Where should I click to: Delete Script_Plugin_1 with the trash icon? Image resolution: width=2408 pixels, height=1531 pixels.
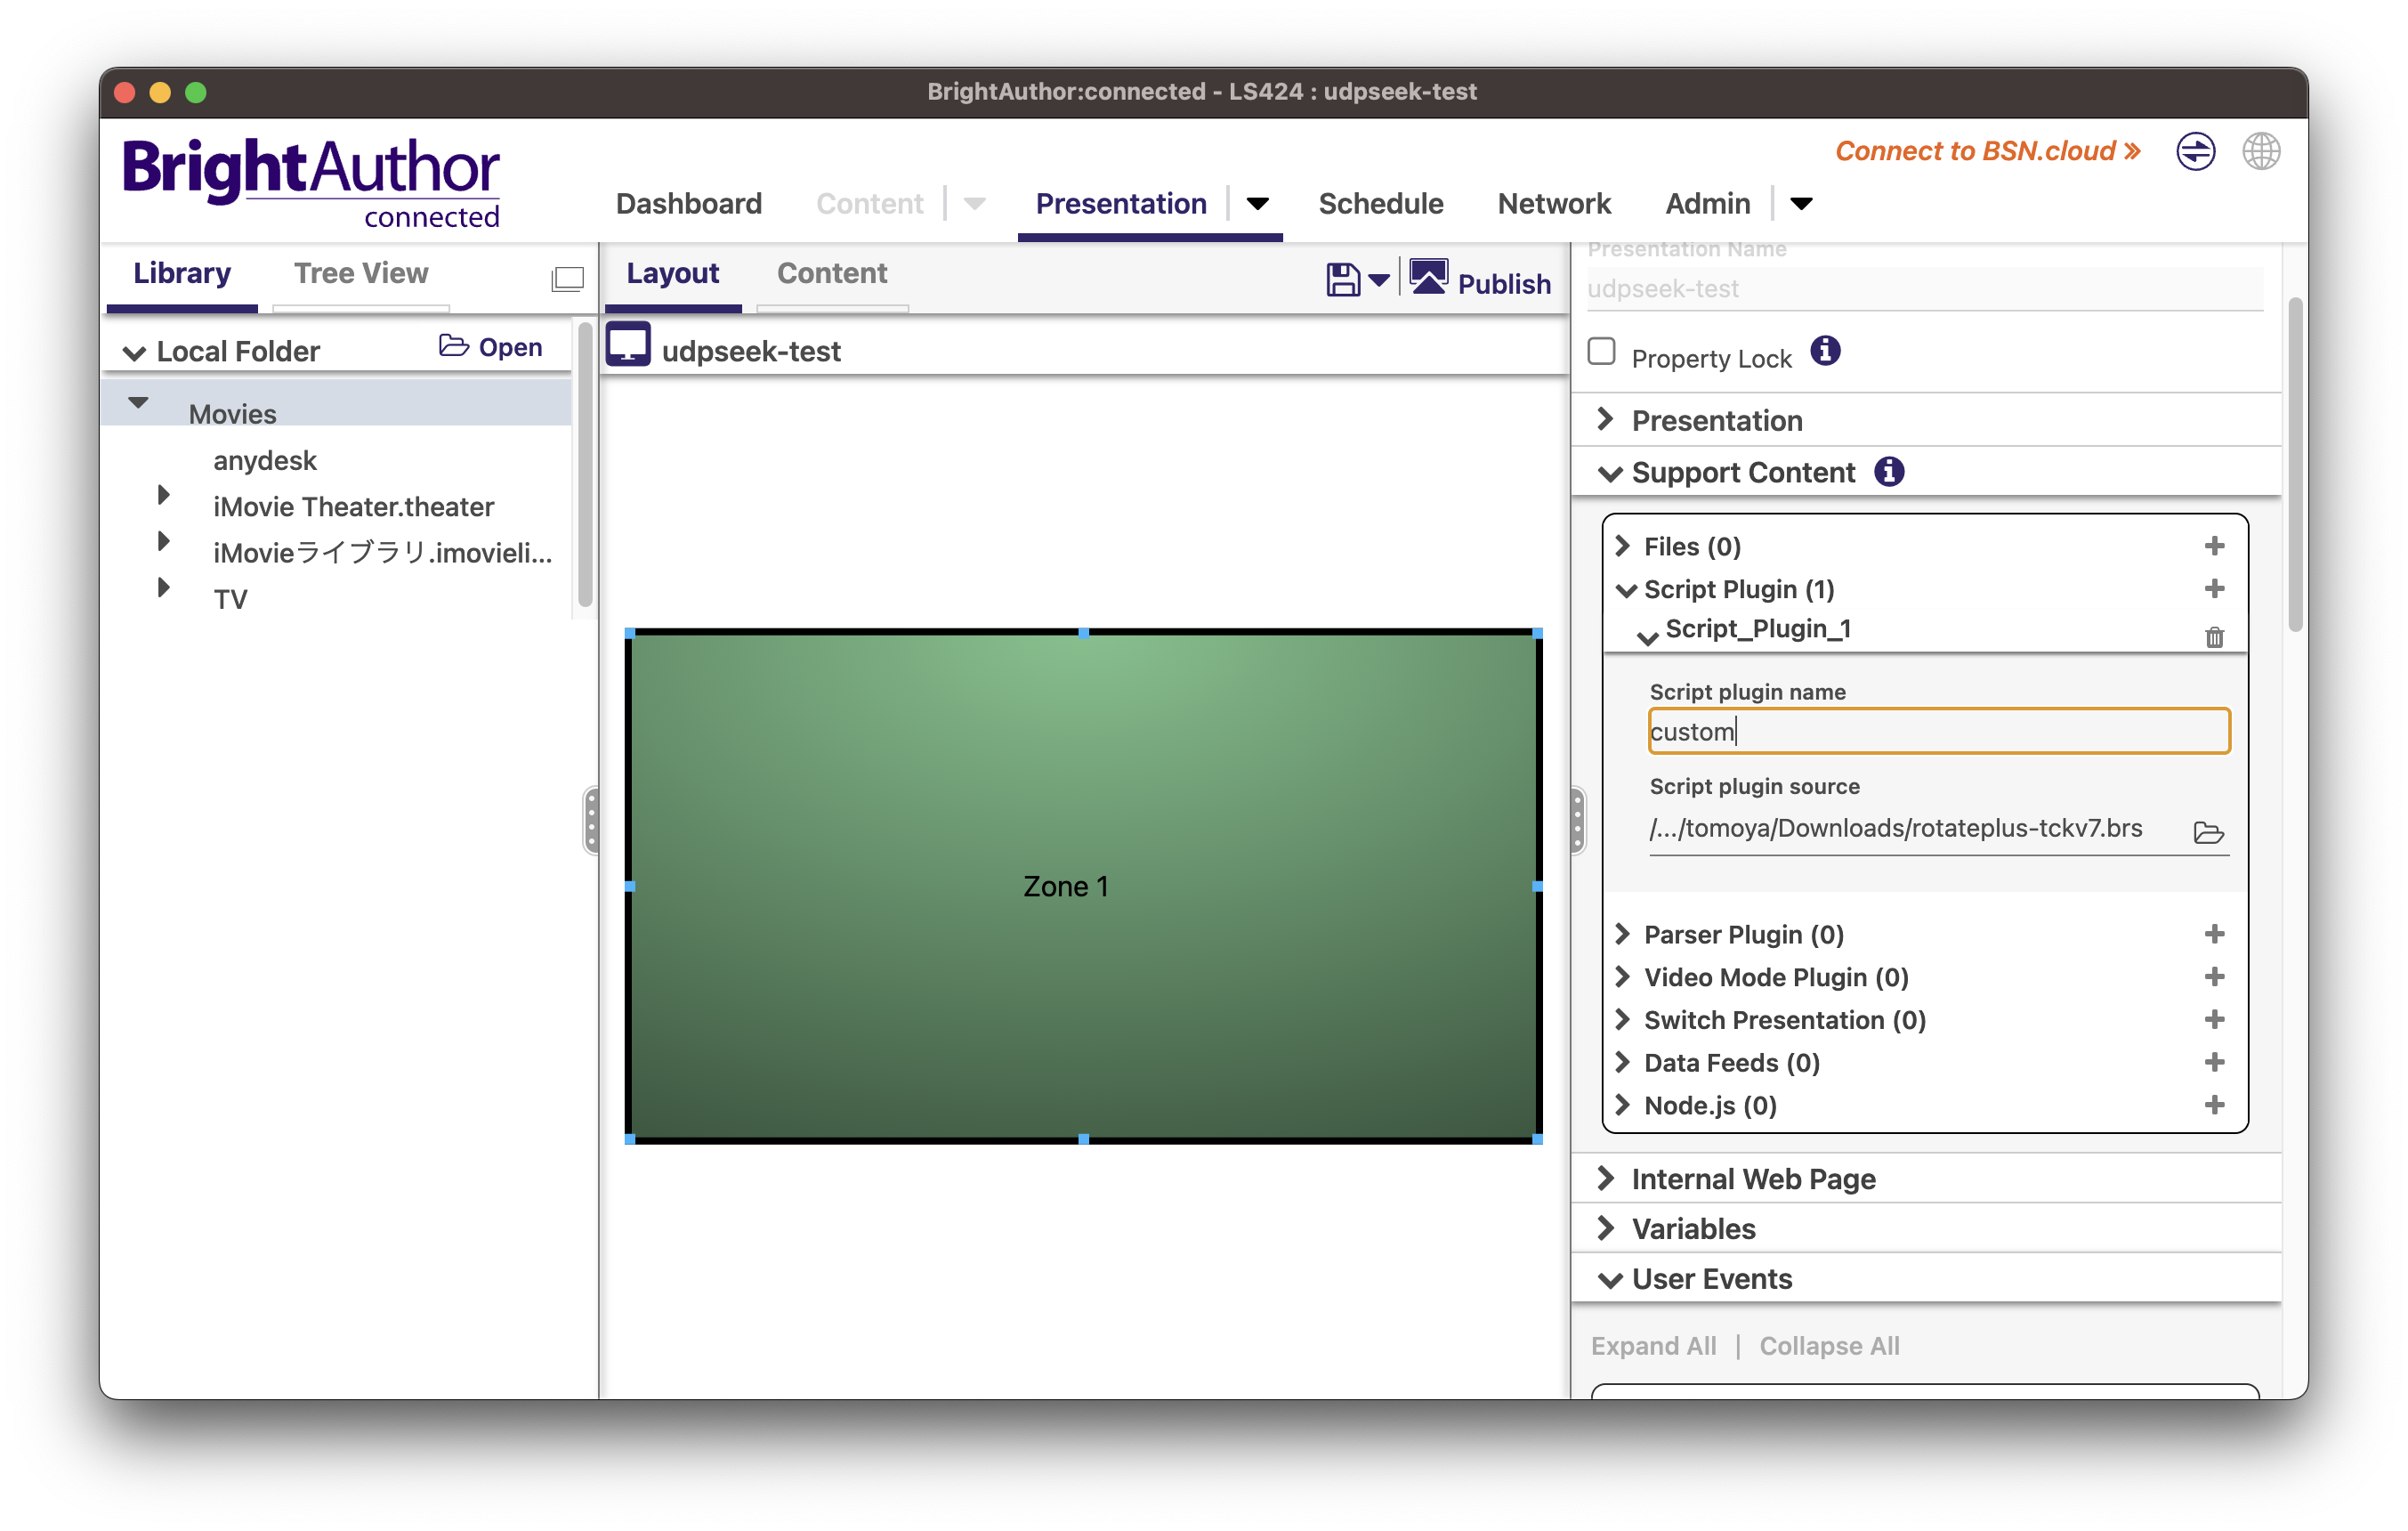pyautogui.click(x=2214, y=637)
